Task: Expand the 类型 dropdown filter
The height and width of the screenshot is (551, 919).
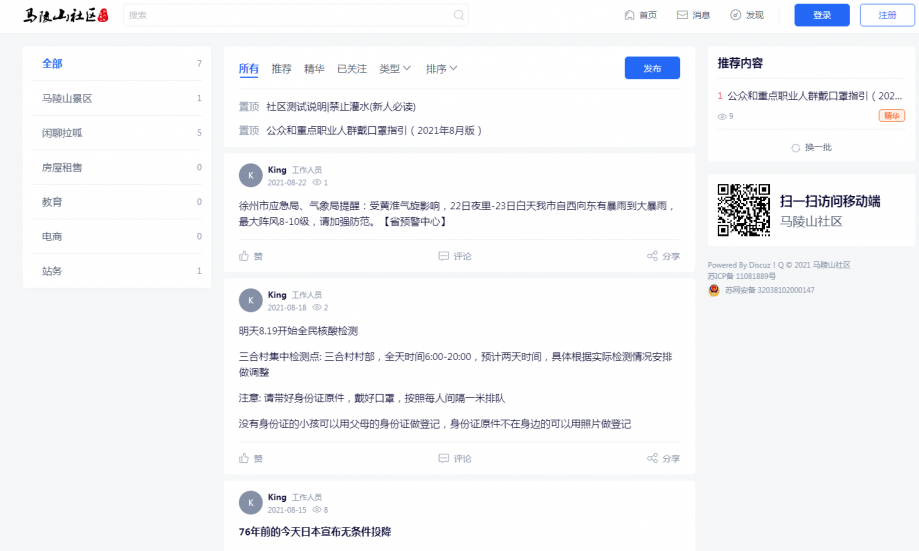Action: coord(396,69)
